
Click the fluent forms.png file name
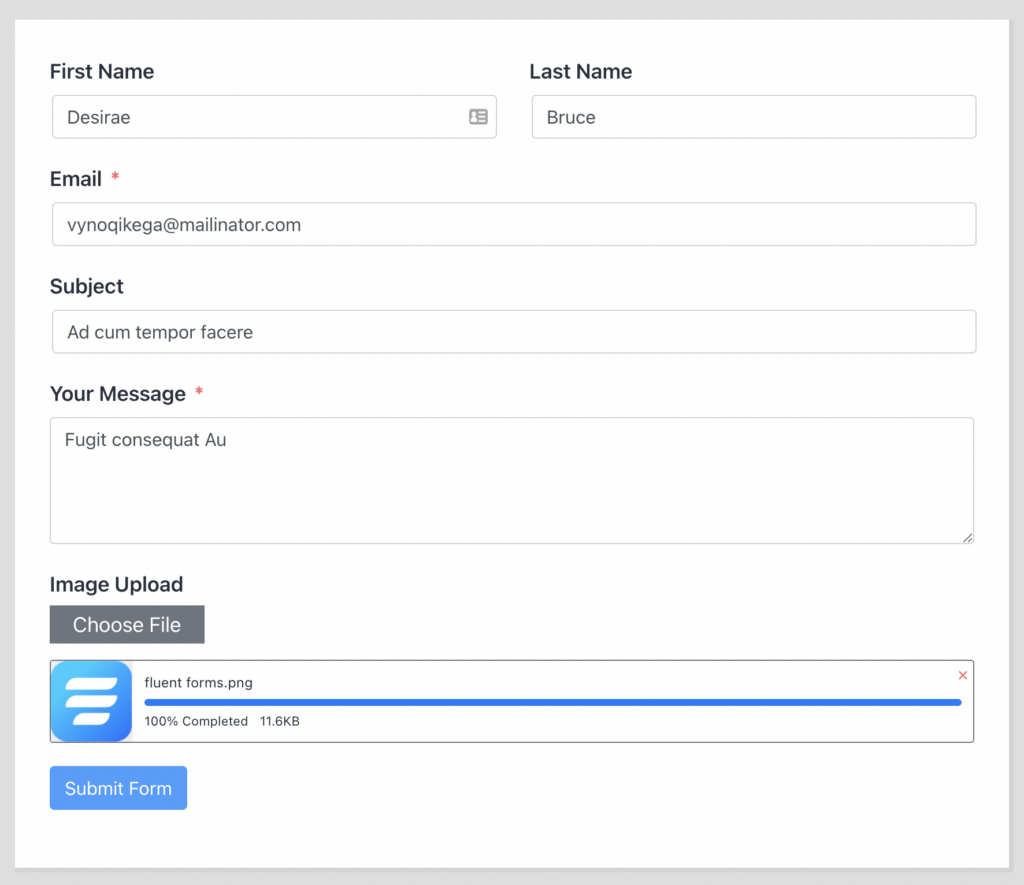199,683
